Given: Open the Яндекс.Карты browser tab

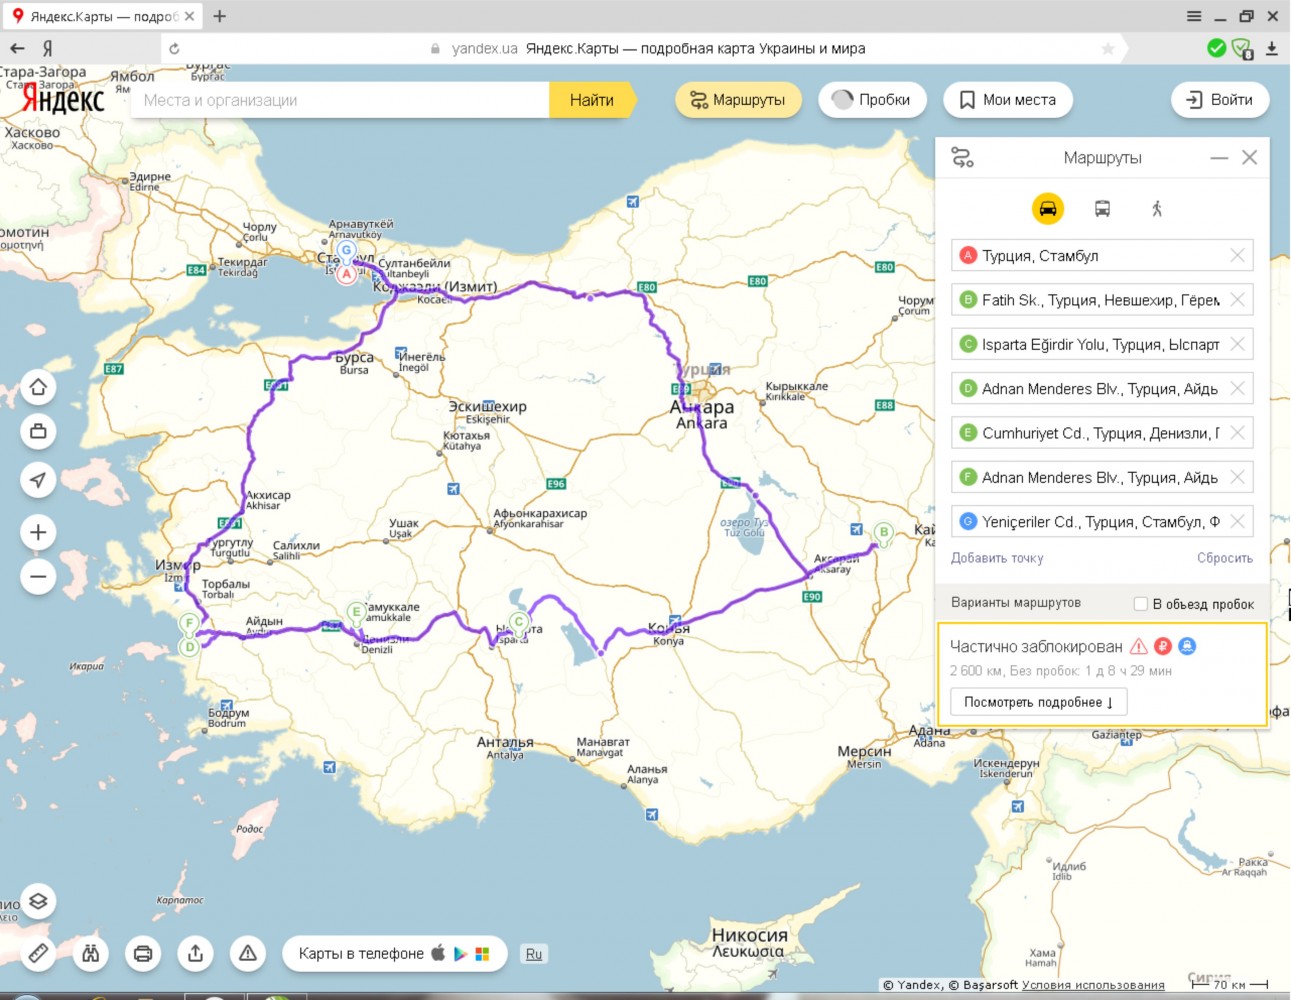Looking at the screenshot, I should tap(102, 16).
